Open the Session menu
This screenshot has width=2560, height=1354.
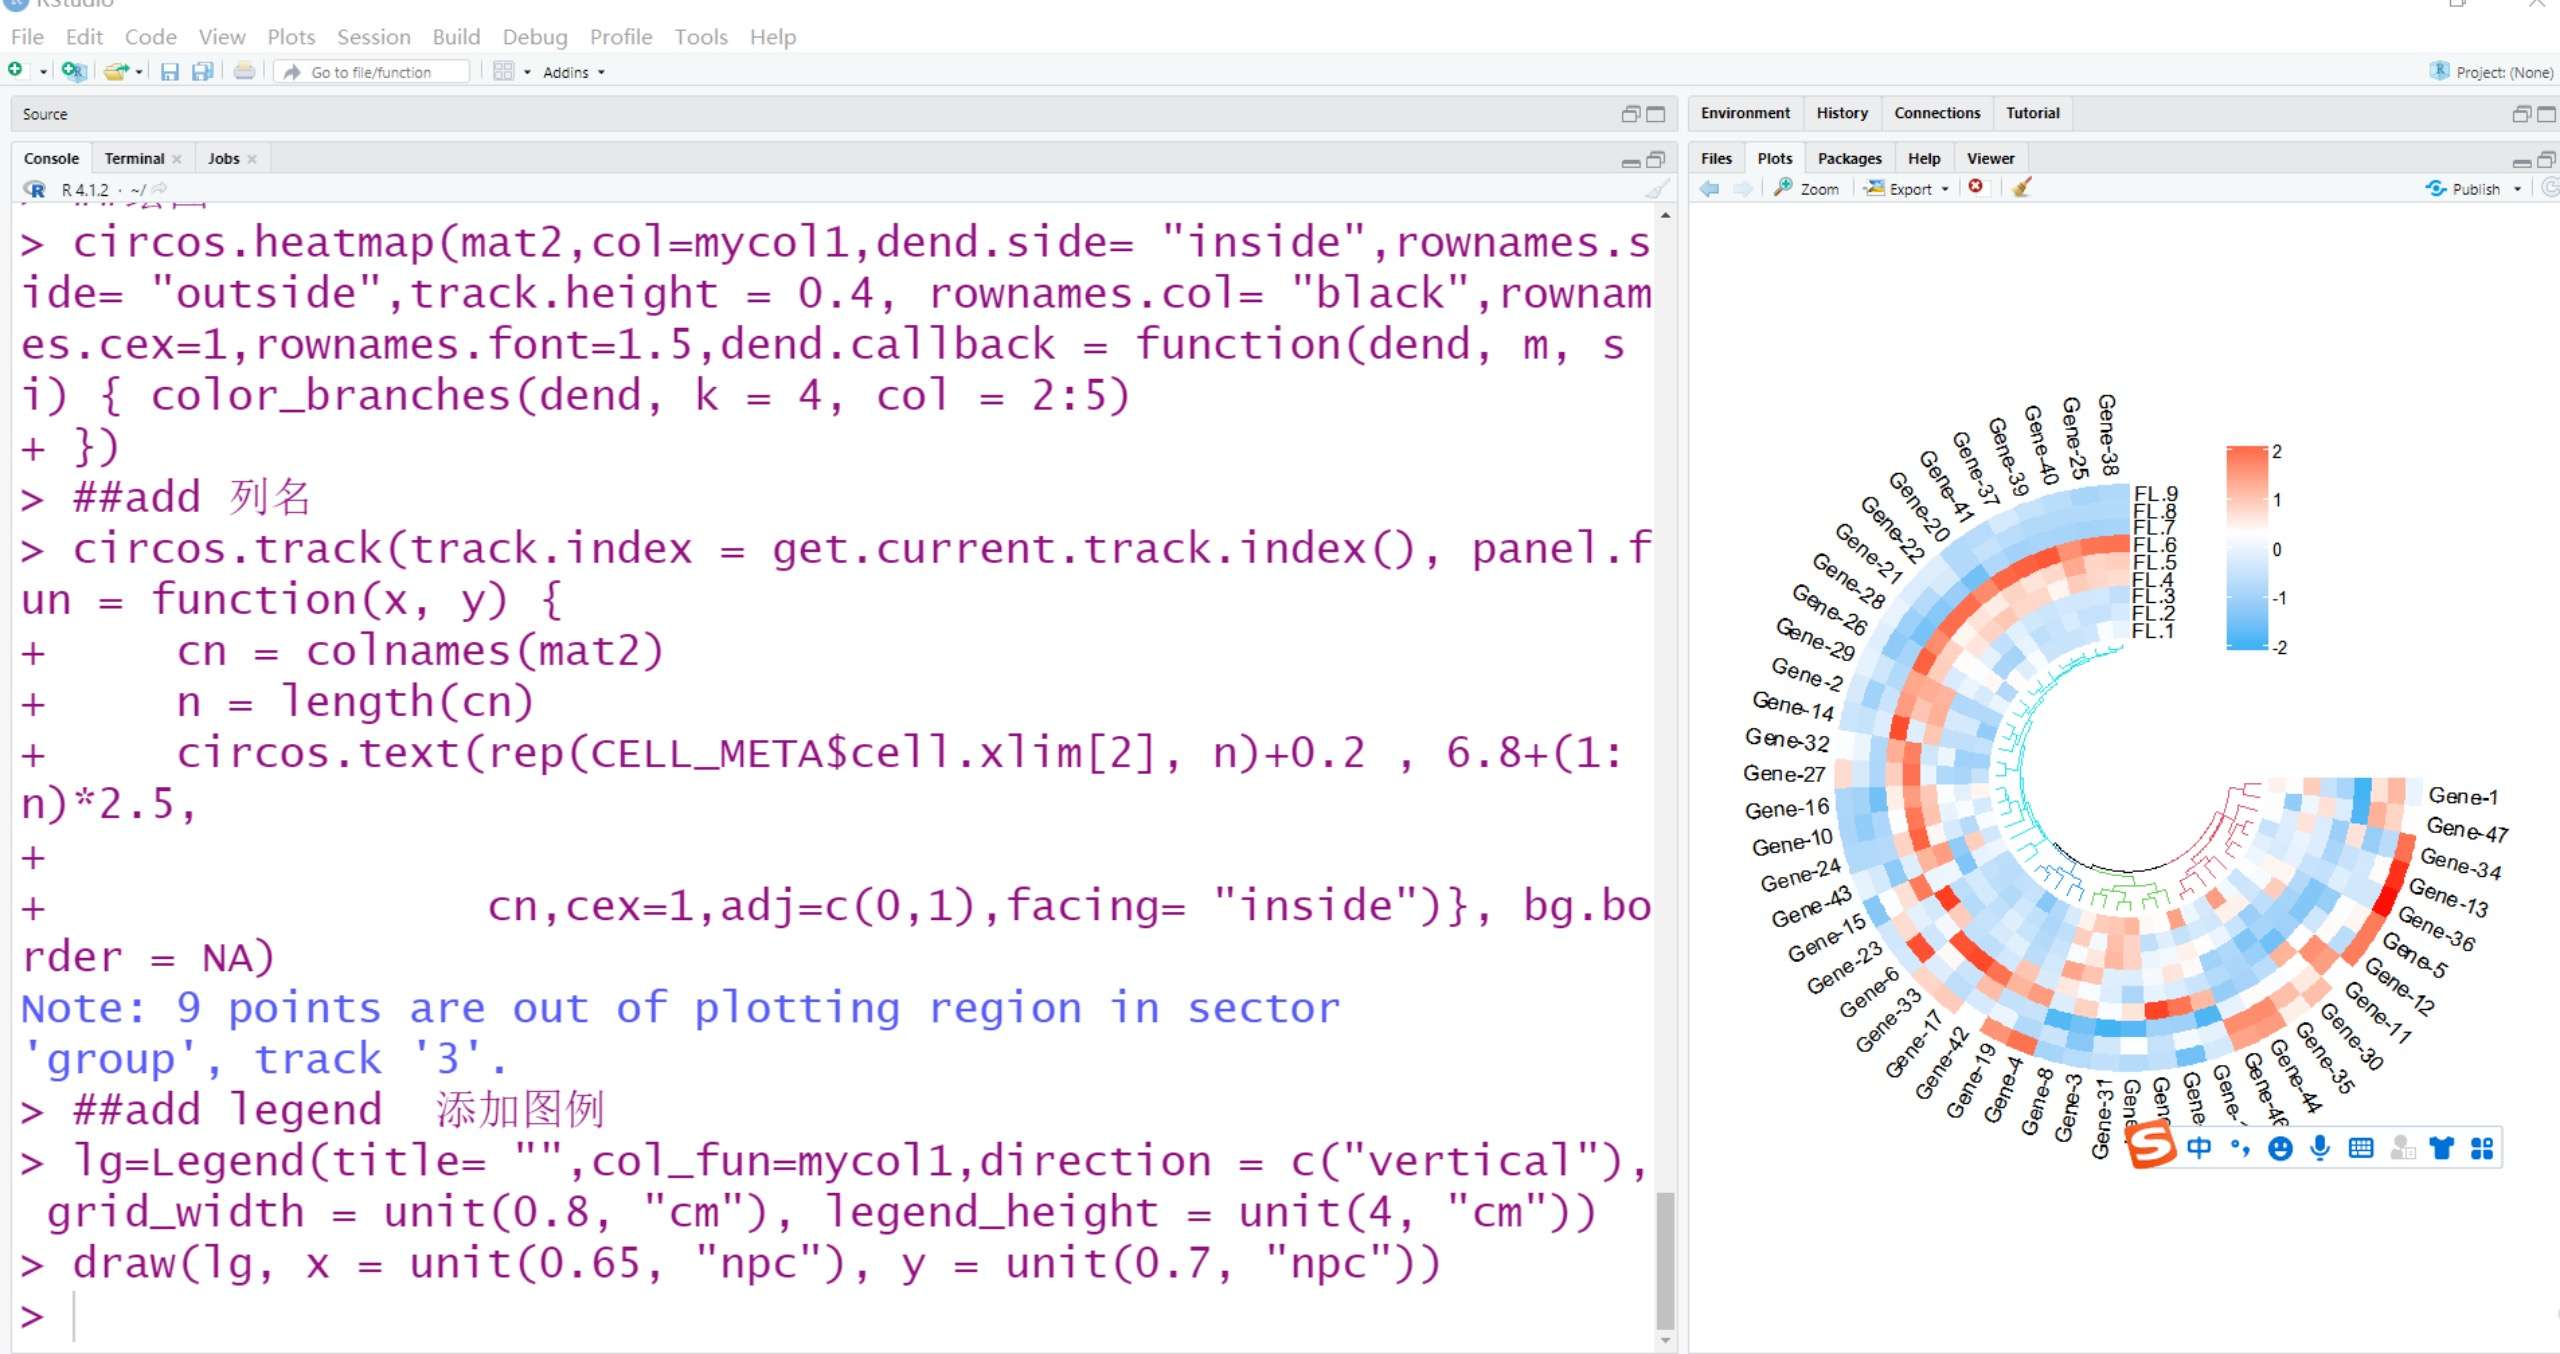coord(373,37)
